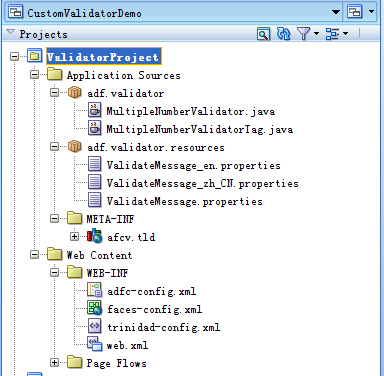Collapse the WEB-INF folder
Viewport: 384px width, 376px height.
click(54, 272)
